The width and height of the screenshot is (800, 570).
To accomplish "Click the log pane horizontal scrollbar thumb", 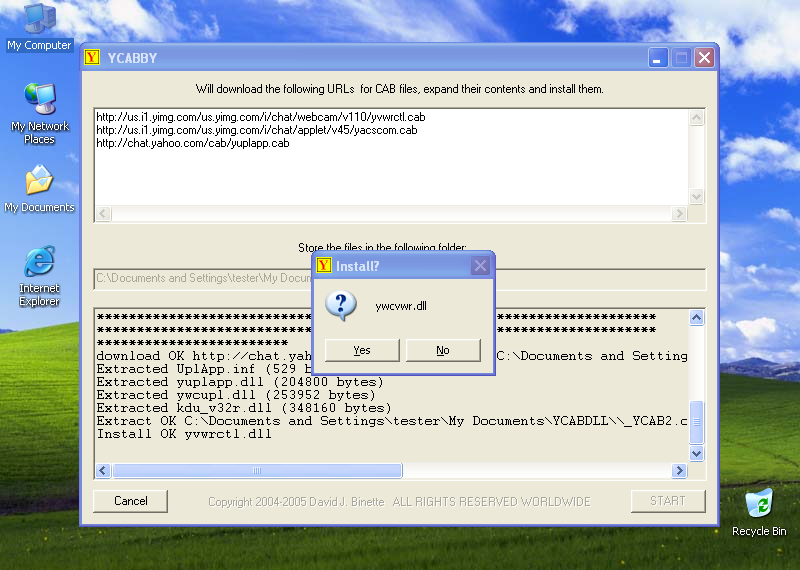I will 257,470.
